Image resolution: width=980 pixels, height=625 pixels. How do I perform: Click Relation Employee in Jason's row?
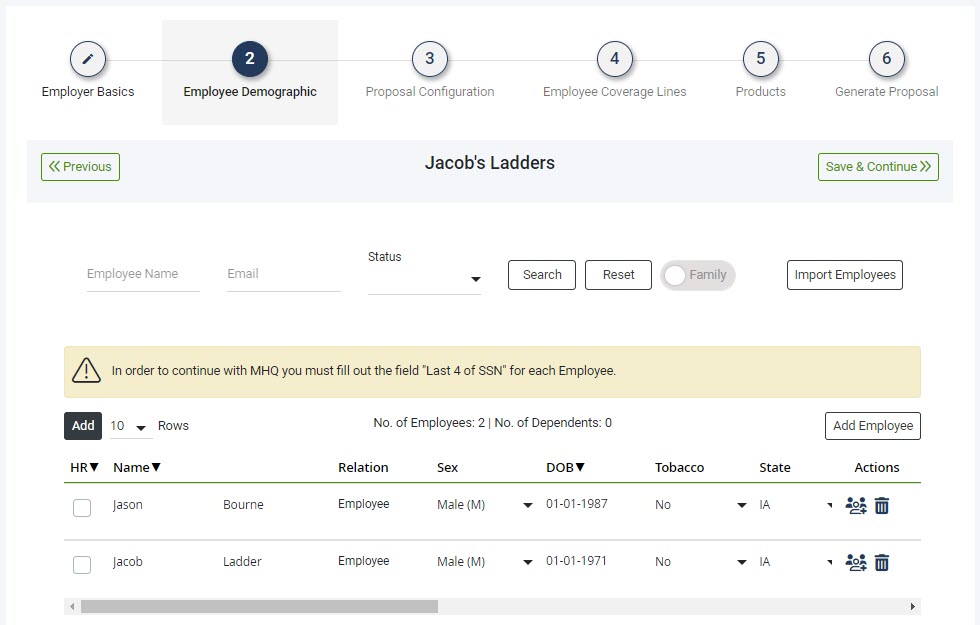[x=364, y=504]
